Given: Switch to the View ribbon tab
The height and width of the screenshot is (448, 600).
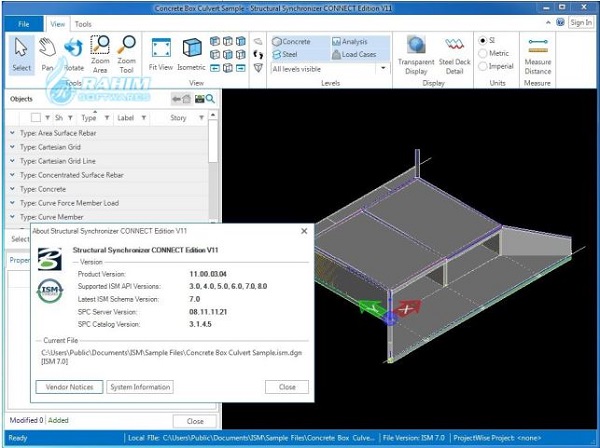Looking at the screenshot, I should click(58, 24).
